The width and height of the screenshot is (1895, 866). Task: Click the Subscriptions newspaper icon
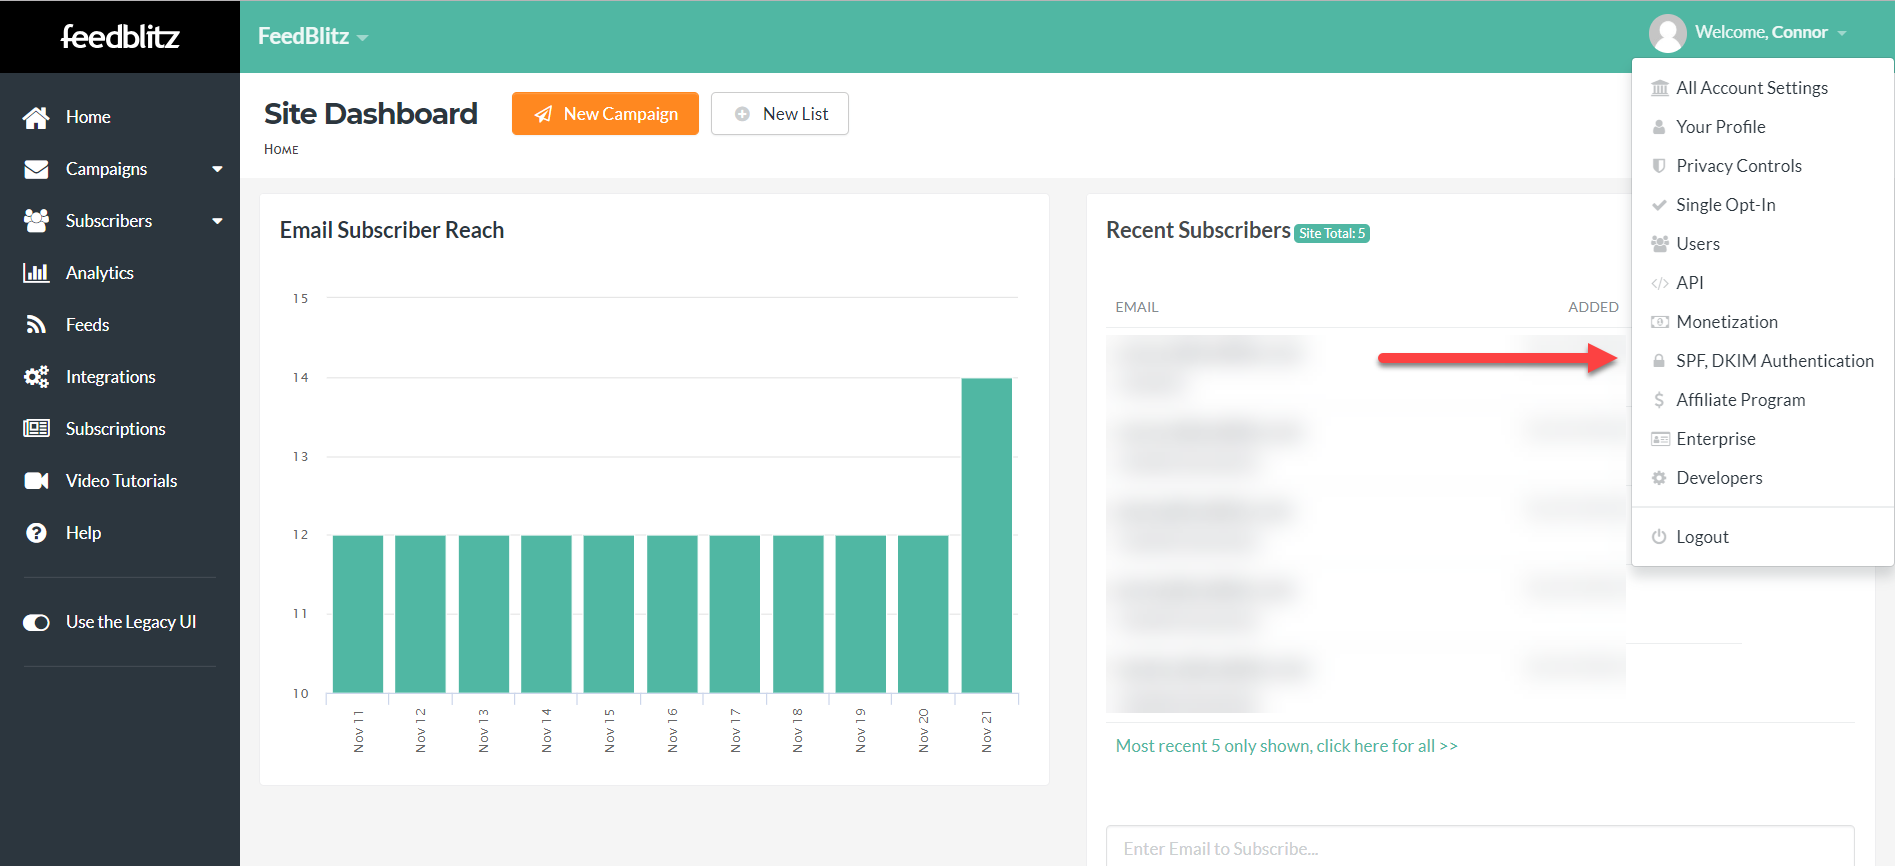tap(36, 429)
